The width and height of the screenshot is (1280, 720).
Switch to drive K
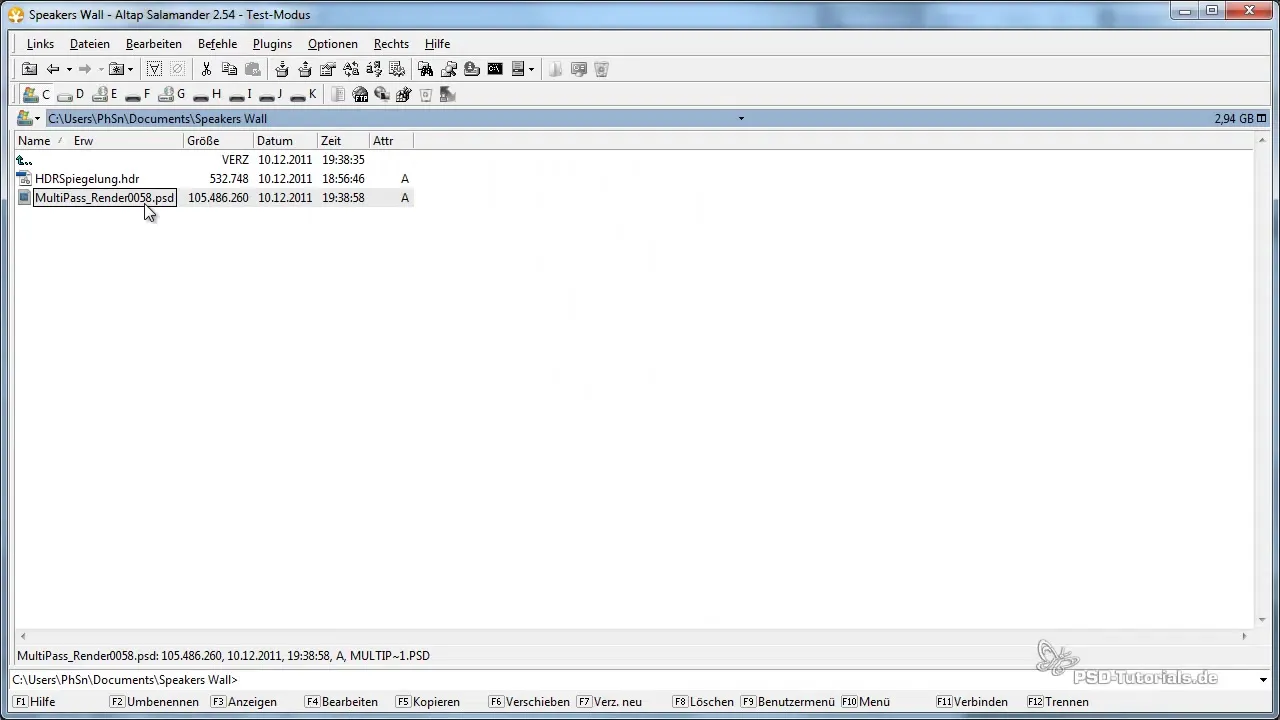pos(302,94)
